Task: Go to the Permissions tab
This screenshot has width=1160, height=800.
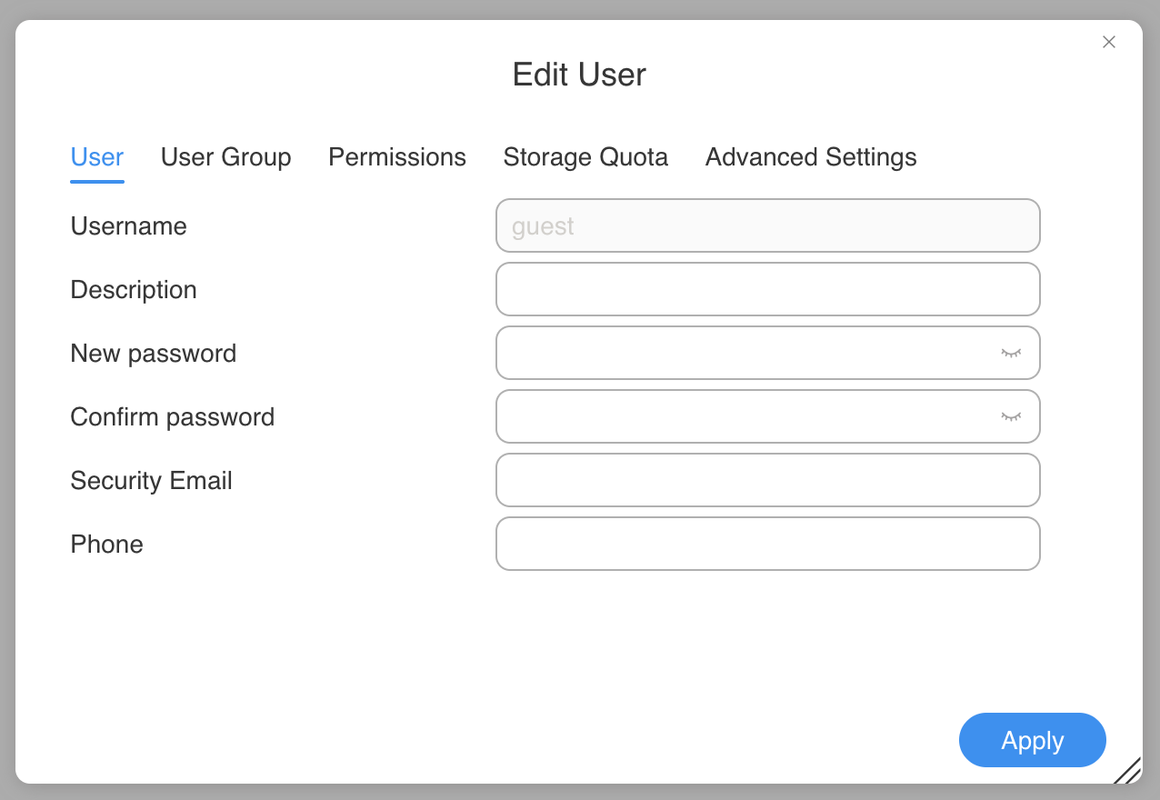Action: [397, 157]
